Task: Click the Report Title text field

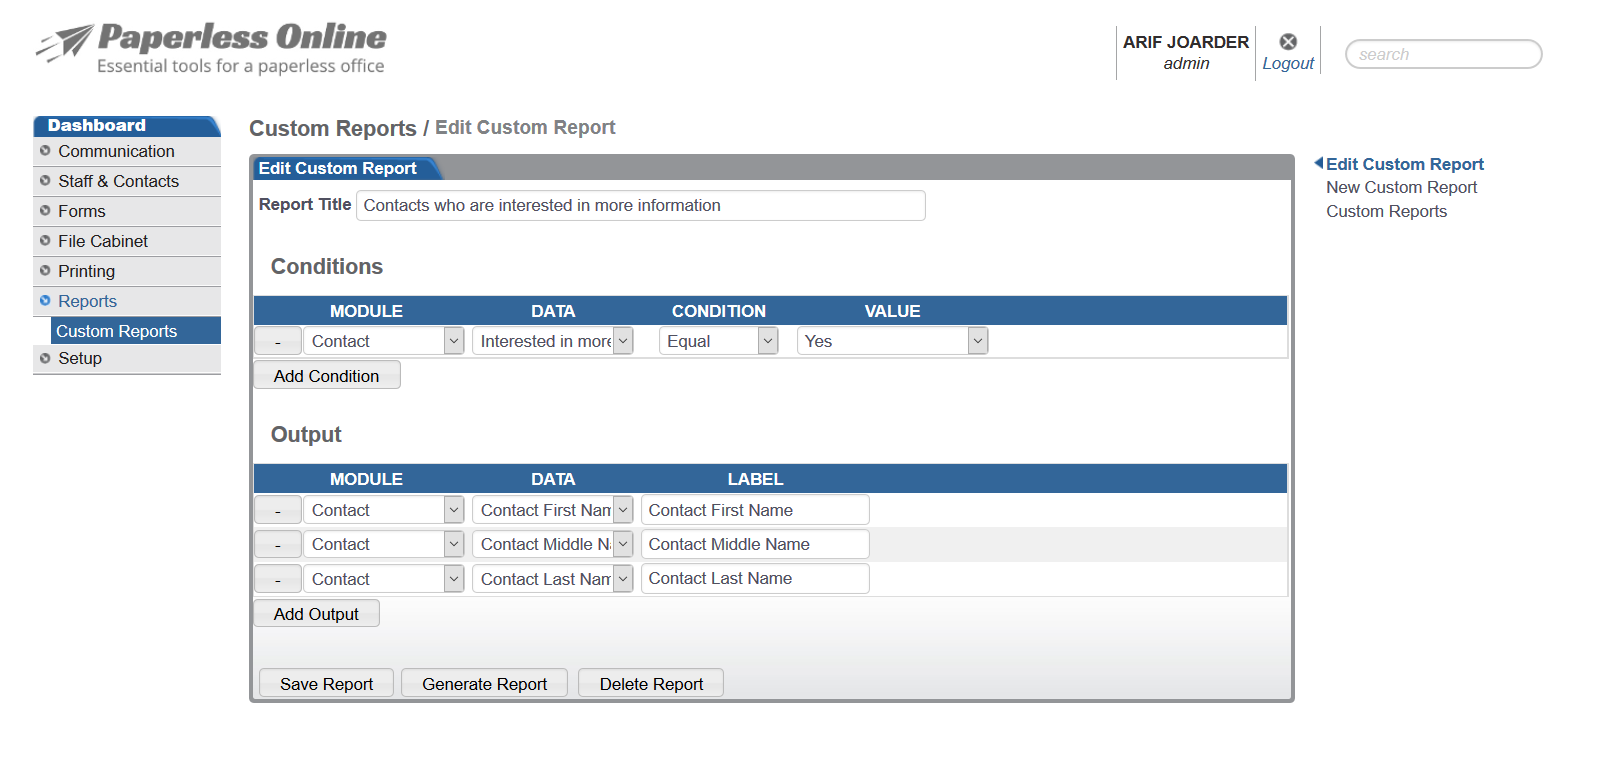Action: tap(640, 205)
